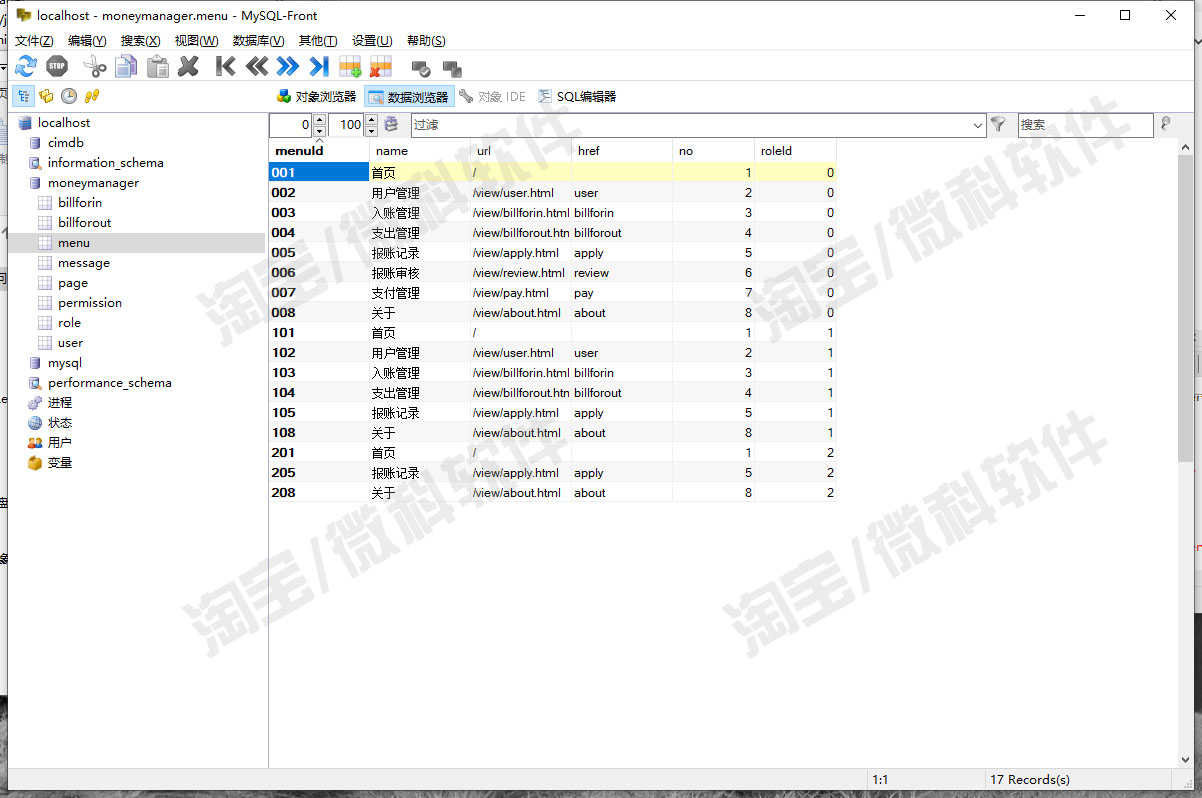Select the cimdb database
Viewport: 1202px width, 798px height.
point(66,143)
